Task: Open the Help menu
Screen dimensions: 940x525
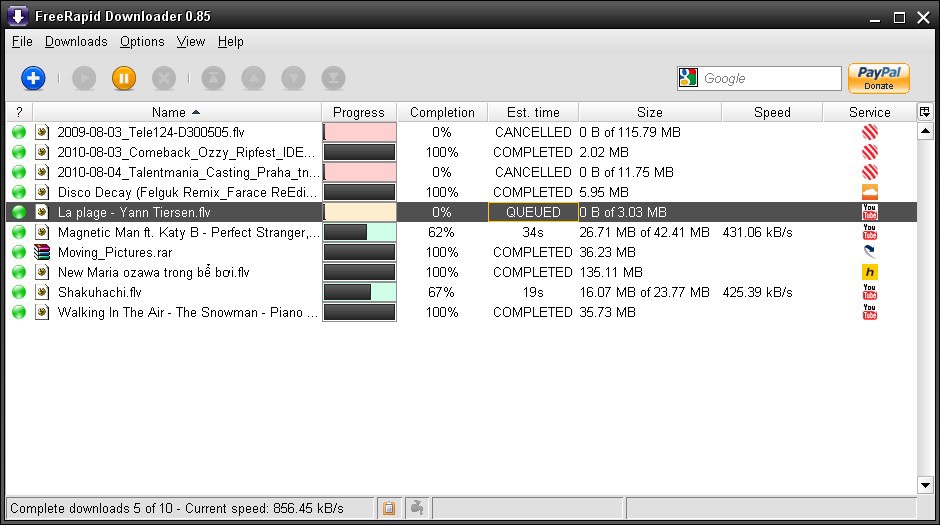Action: [x=230, y=41]
